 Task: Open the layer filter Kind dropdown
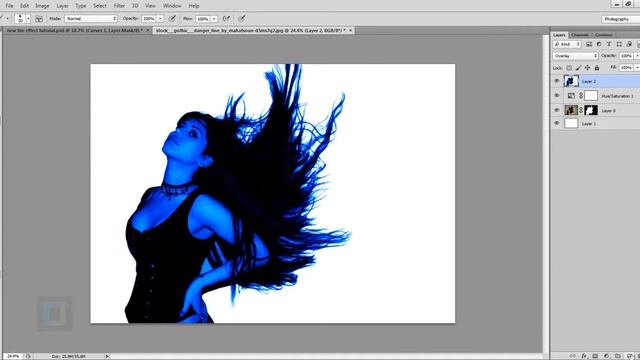click(x=567, y=44)
